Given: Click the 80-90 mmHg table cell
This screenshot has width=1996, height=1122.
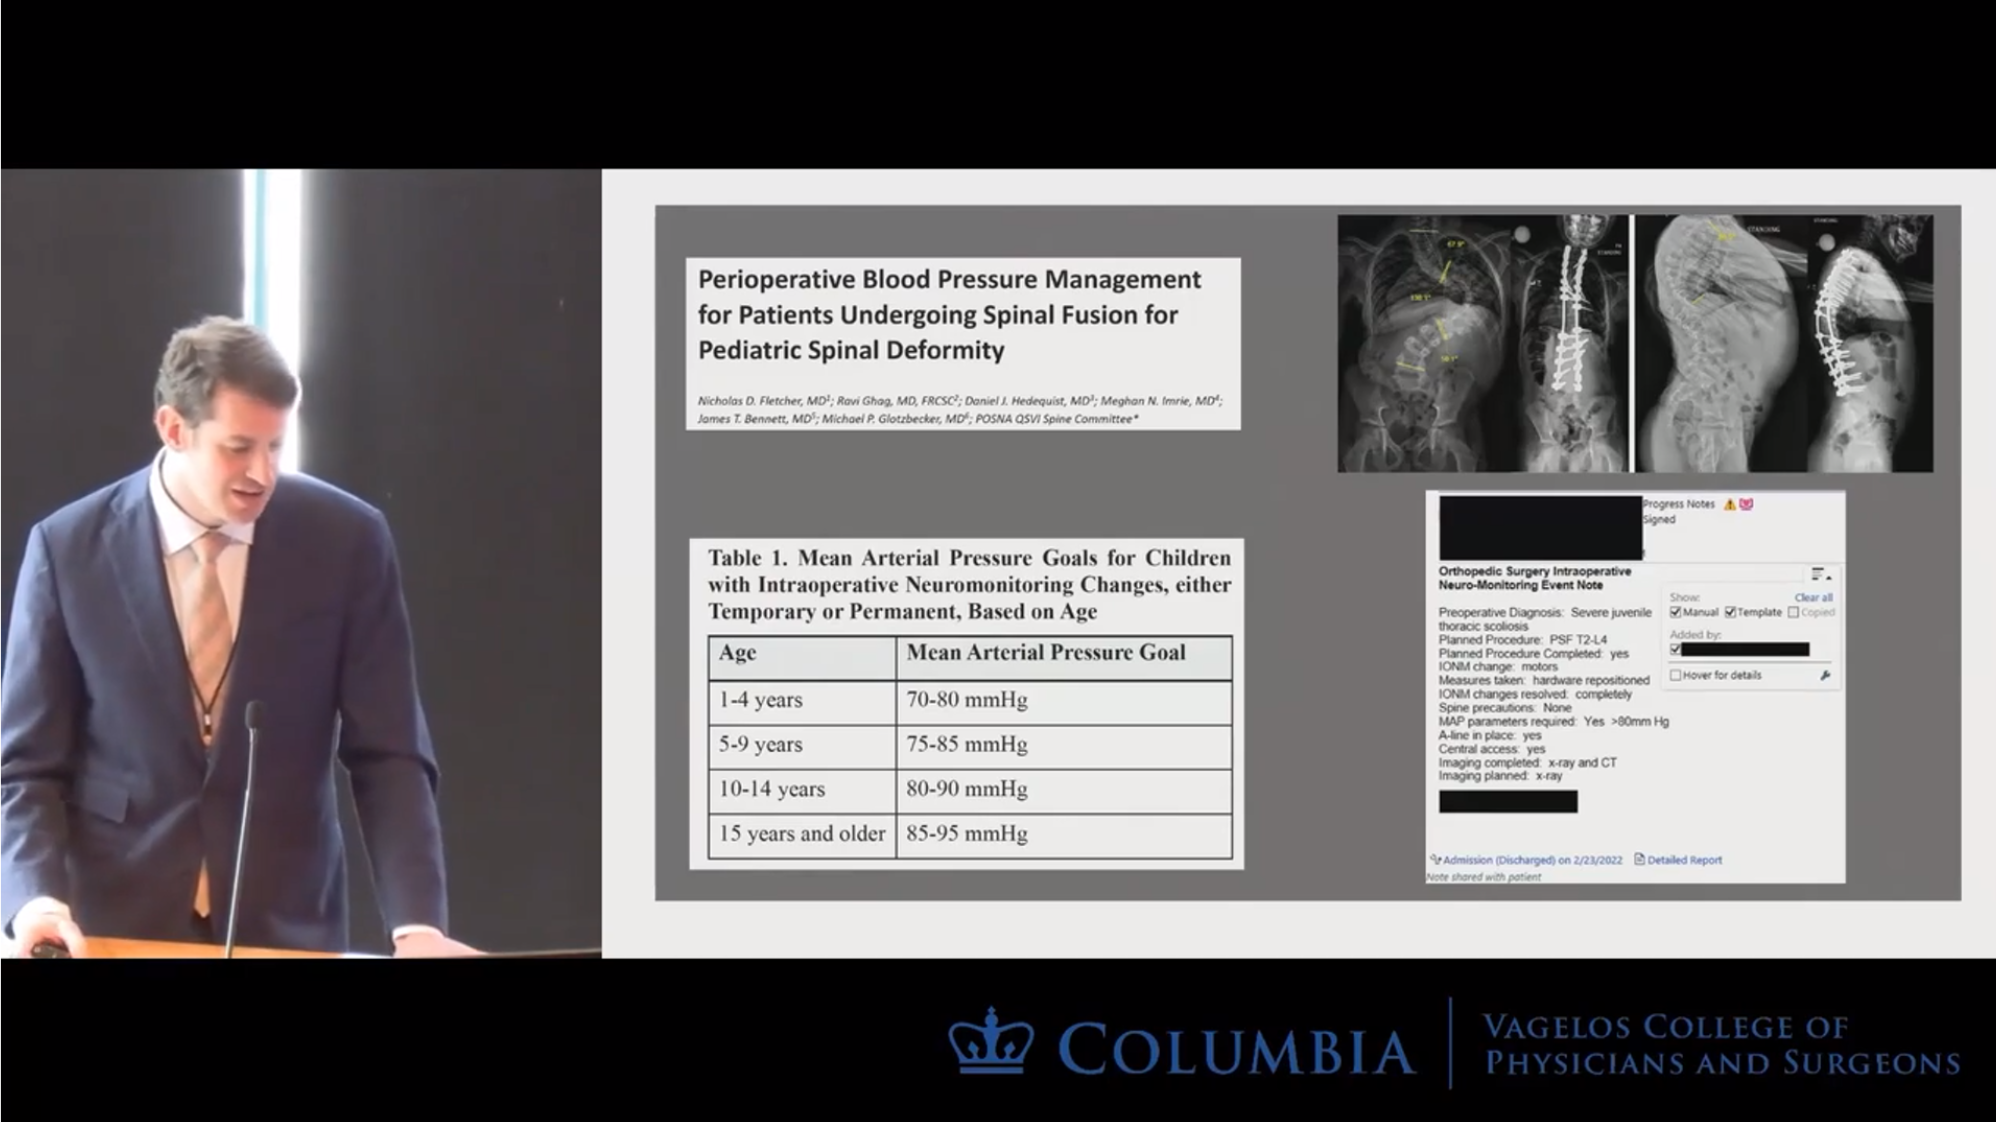Looking at the screenshot, I should (x=1064, y=790).
